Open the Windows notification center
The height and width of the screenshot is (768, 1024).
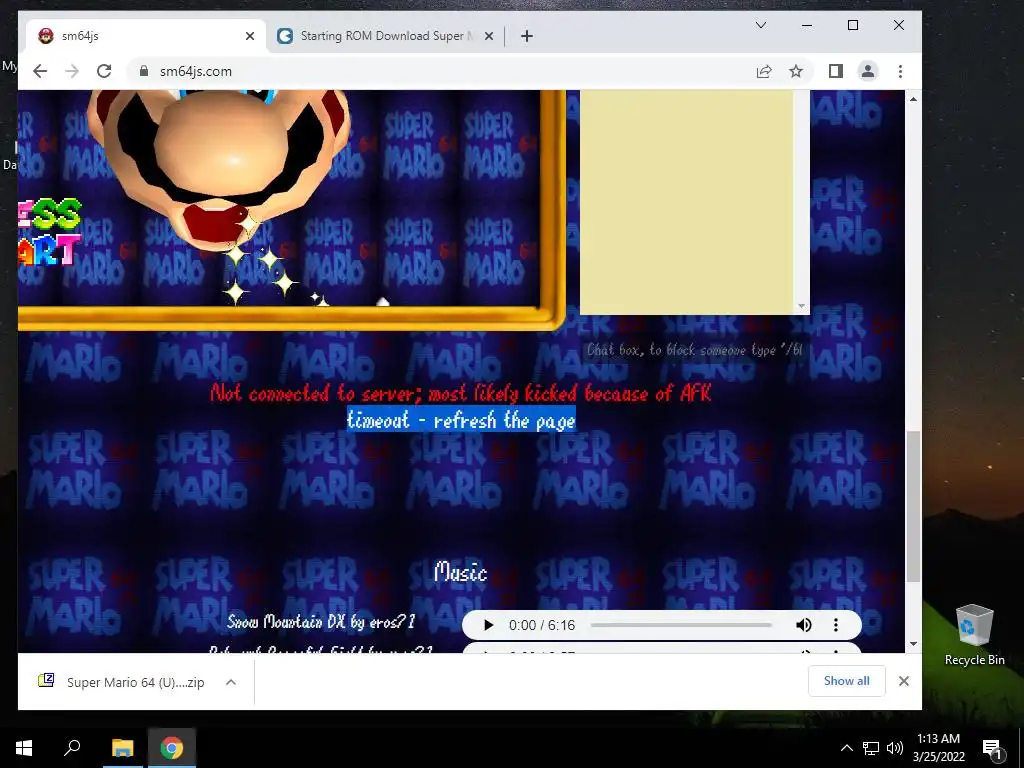tap(992, 748)
